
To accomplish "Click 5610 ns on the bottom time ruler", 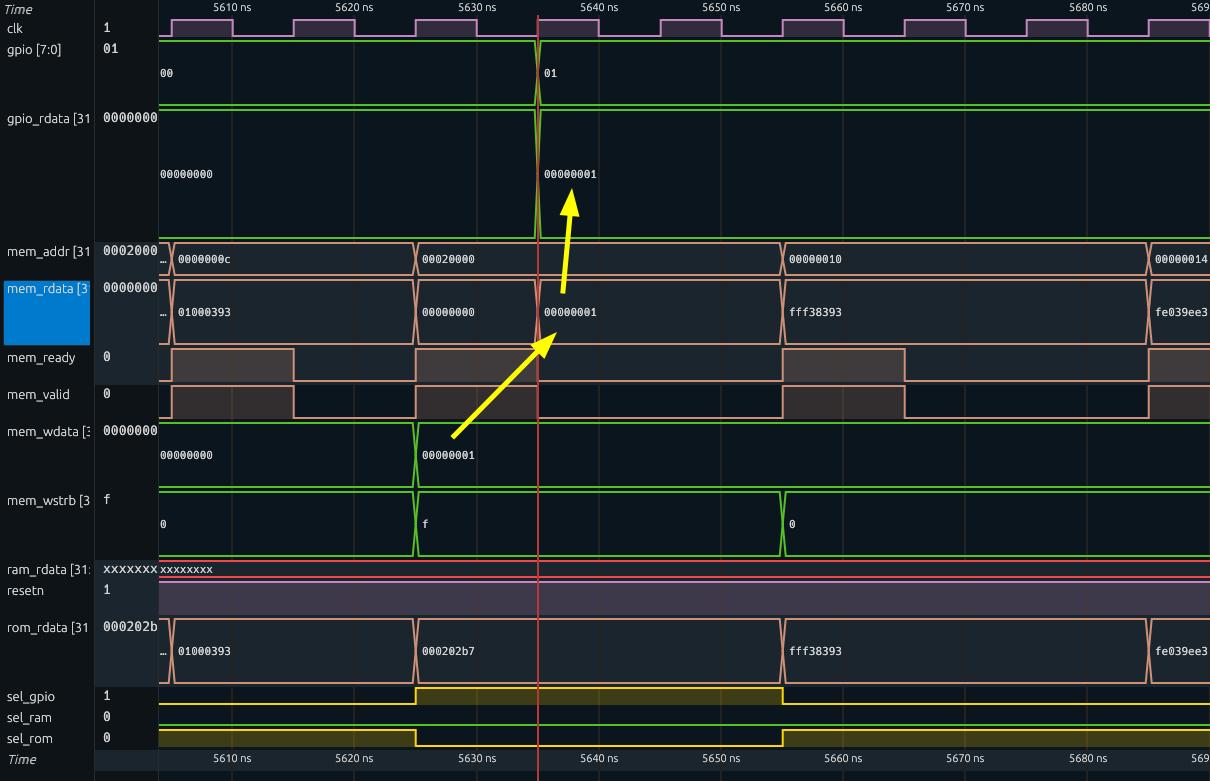I will pyautogui.click(x=232, y=759).
